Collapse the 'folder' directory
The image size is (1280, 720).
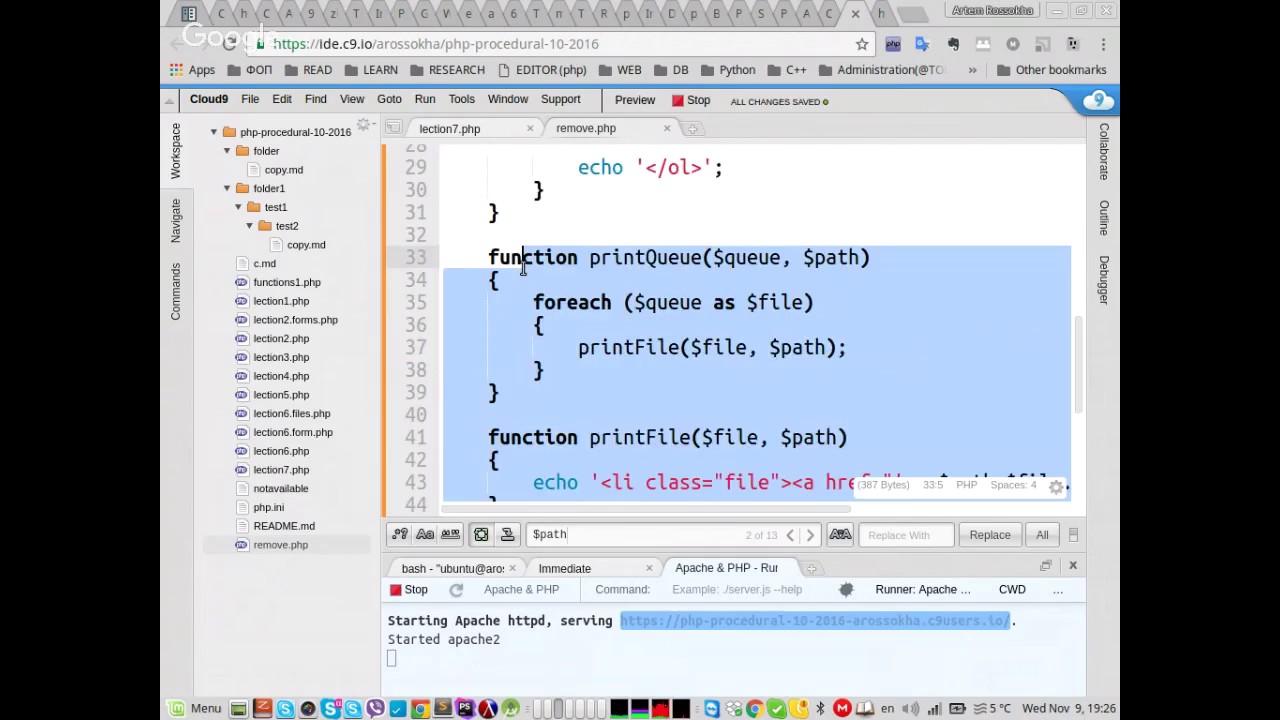[227, 151]
